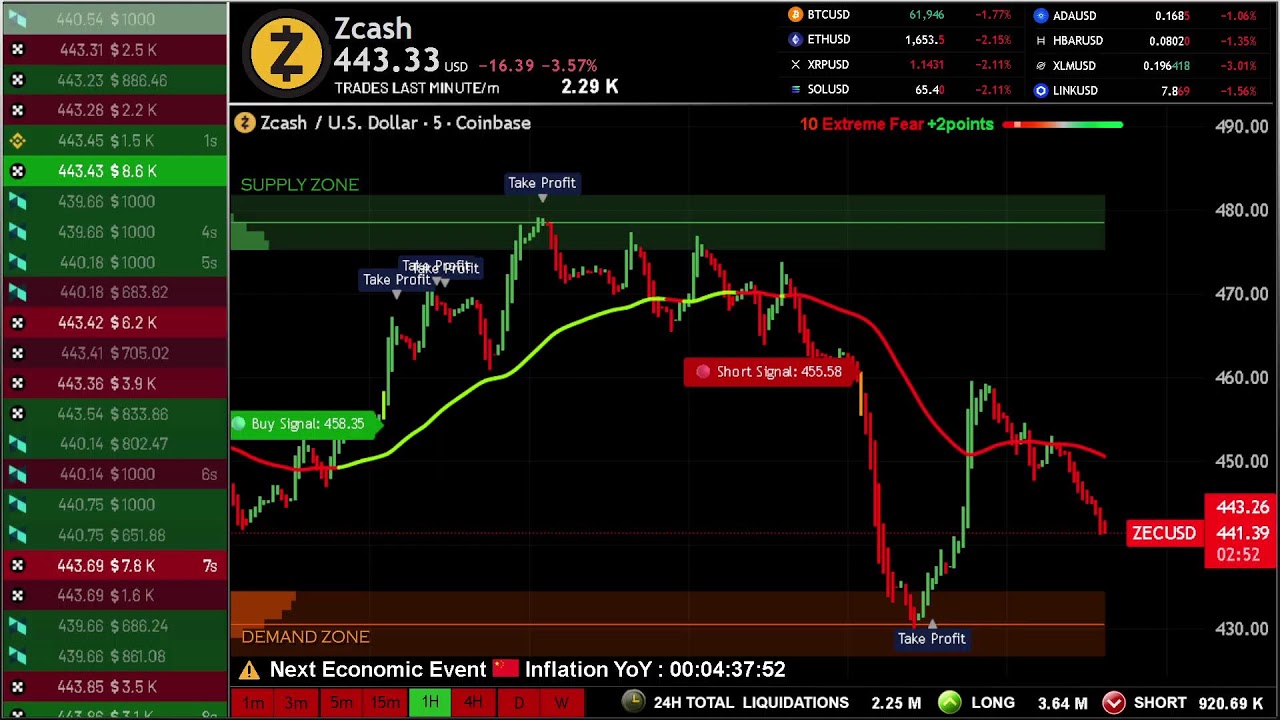The height and width of the screenshot is (720, 1280).
Task: Click the Take Profit marker in the demand zone
Action: [931, 638]
